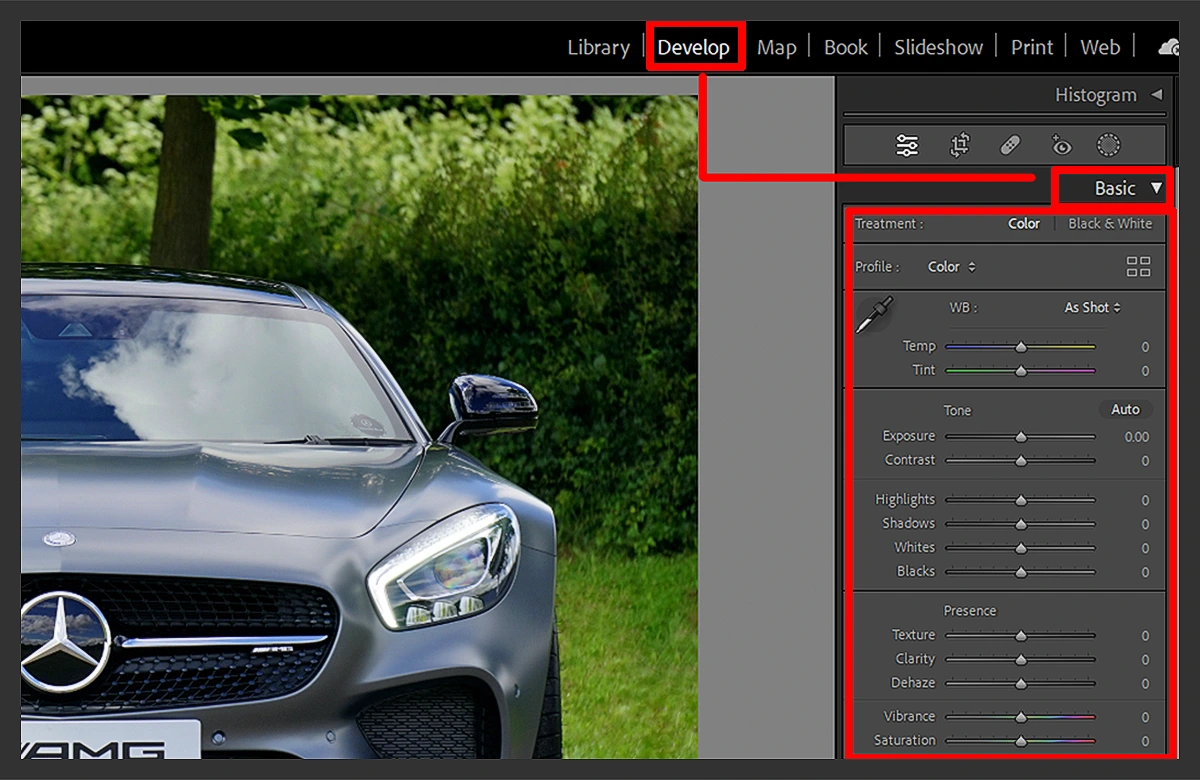Click the cloud sync icon
Image resolution: width=1200 pixels, height=780 pixels.
tap(1168, 47)
